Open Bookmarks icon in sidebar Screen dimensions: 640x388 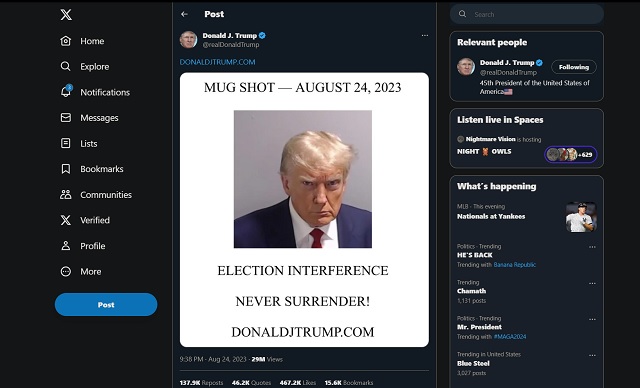point(66,169)
